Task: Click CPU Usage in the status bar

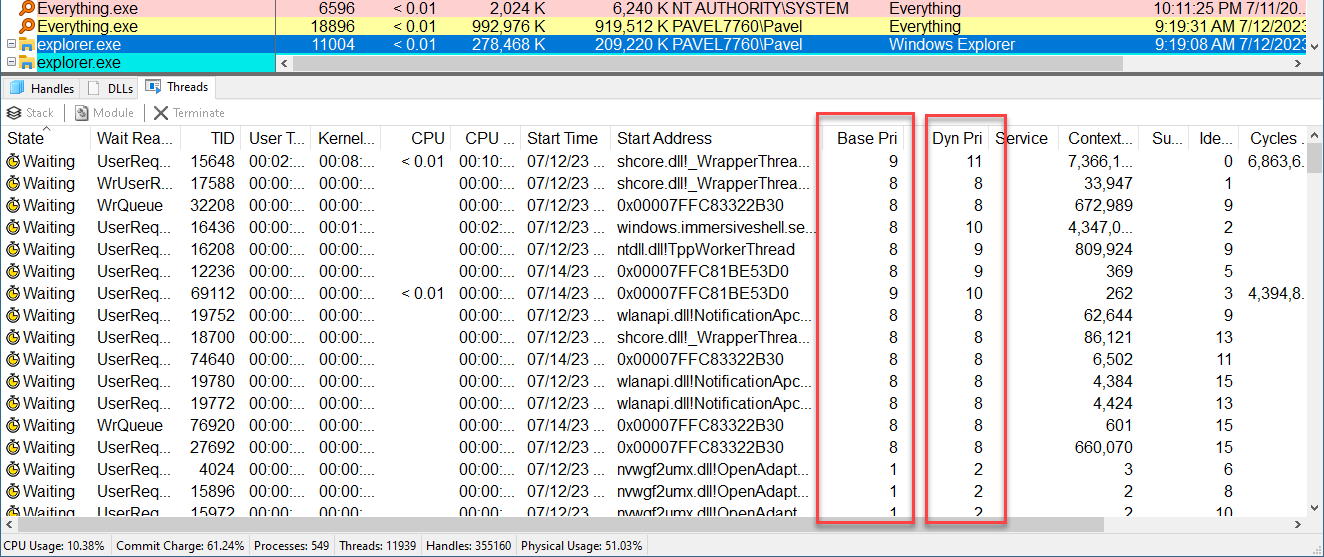Action: tap(55, 546)
